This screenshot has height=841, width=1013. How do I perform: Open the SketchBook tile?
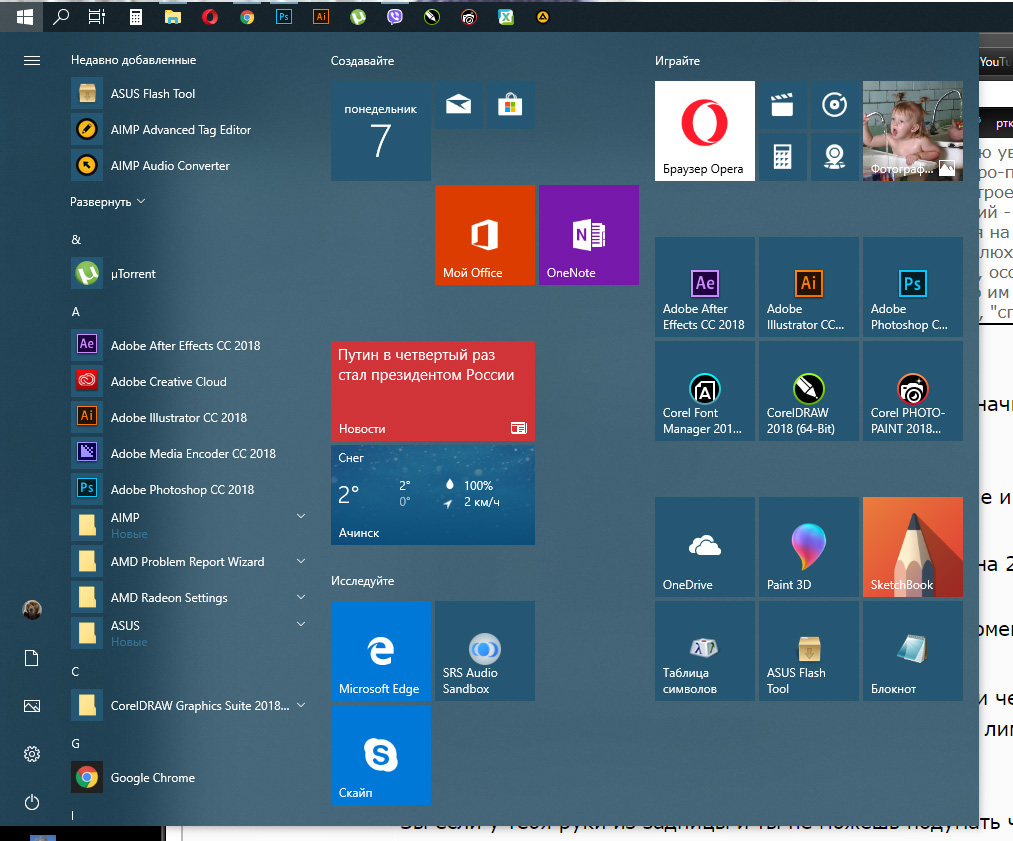(x=912, y=547)
